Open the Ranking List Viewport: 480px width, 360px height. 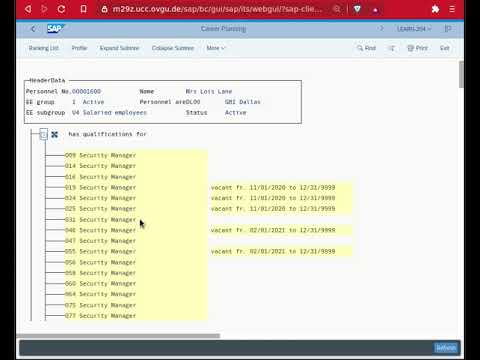(44, 48)
